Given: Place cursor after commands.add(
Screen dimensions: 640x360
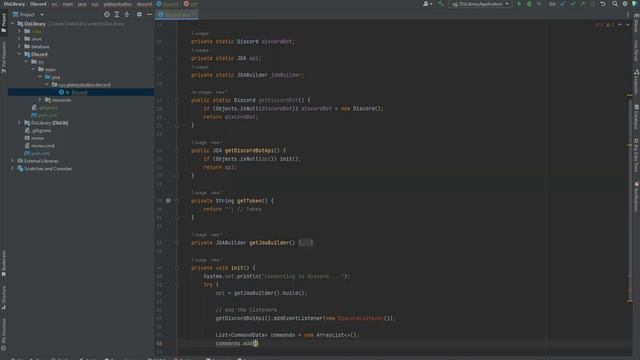Looking at the screenshot, I should tap(255, 343).
